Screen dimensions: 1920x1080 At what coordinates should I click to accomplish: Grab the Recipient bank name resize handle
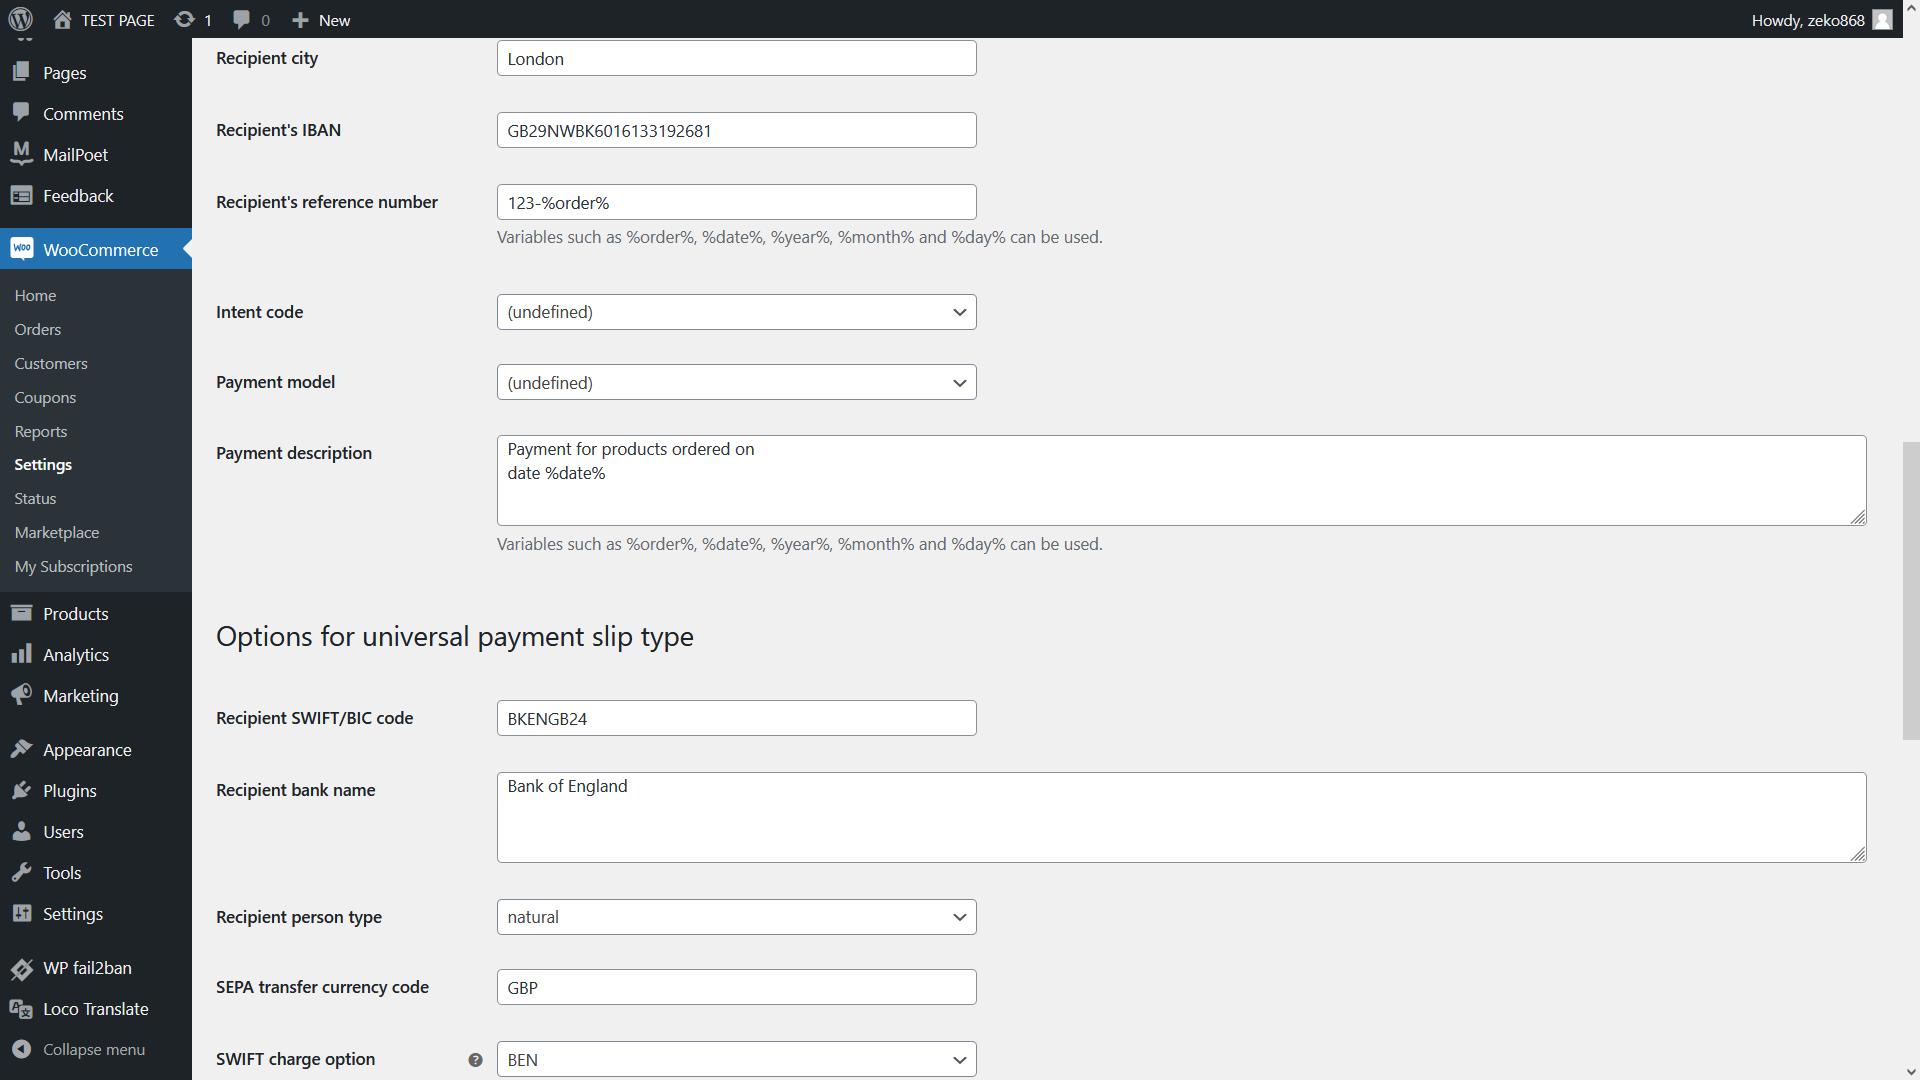click(x=1858, y=854)
